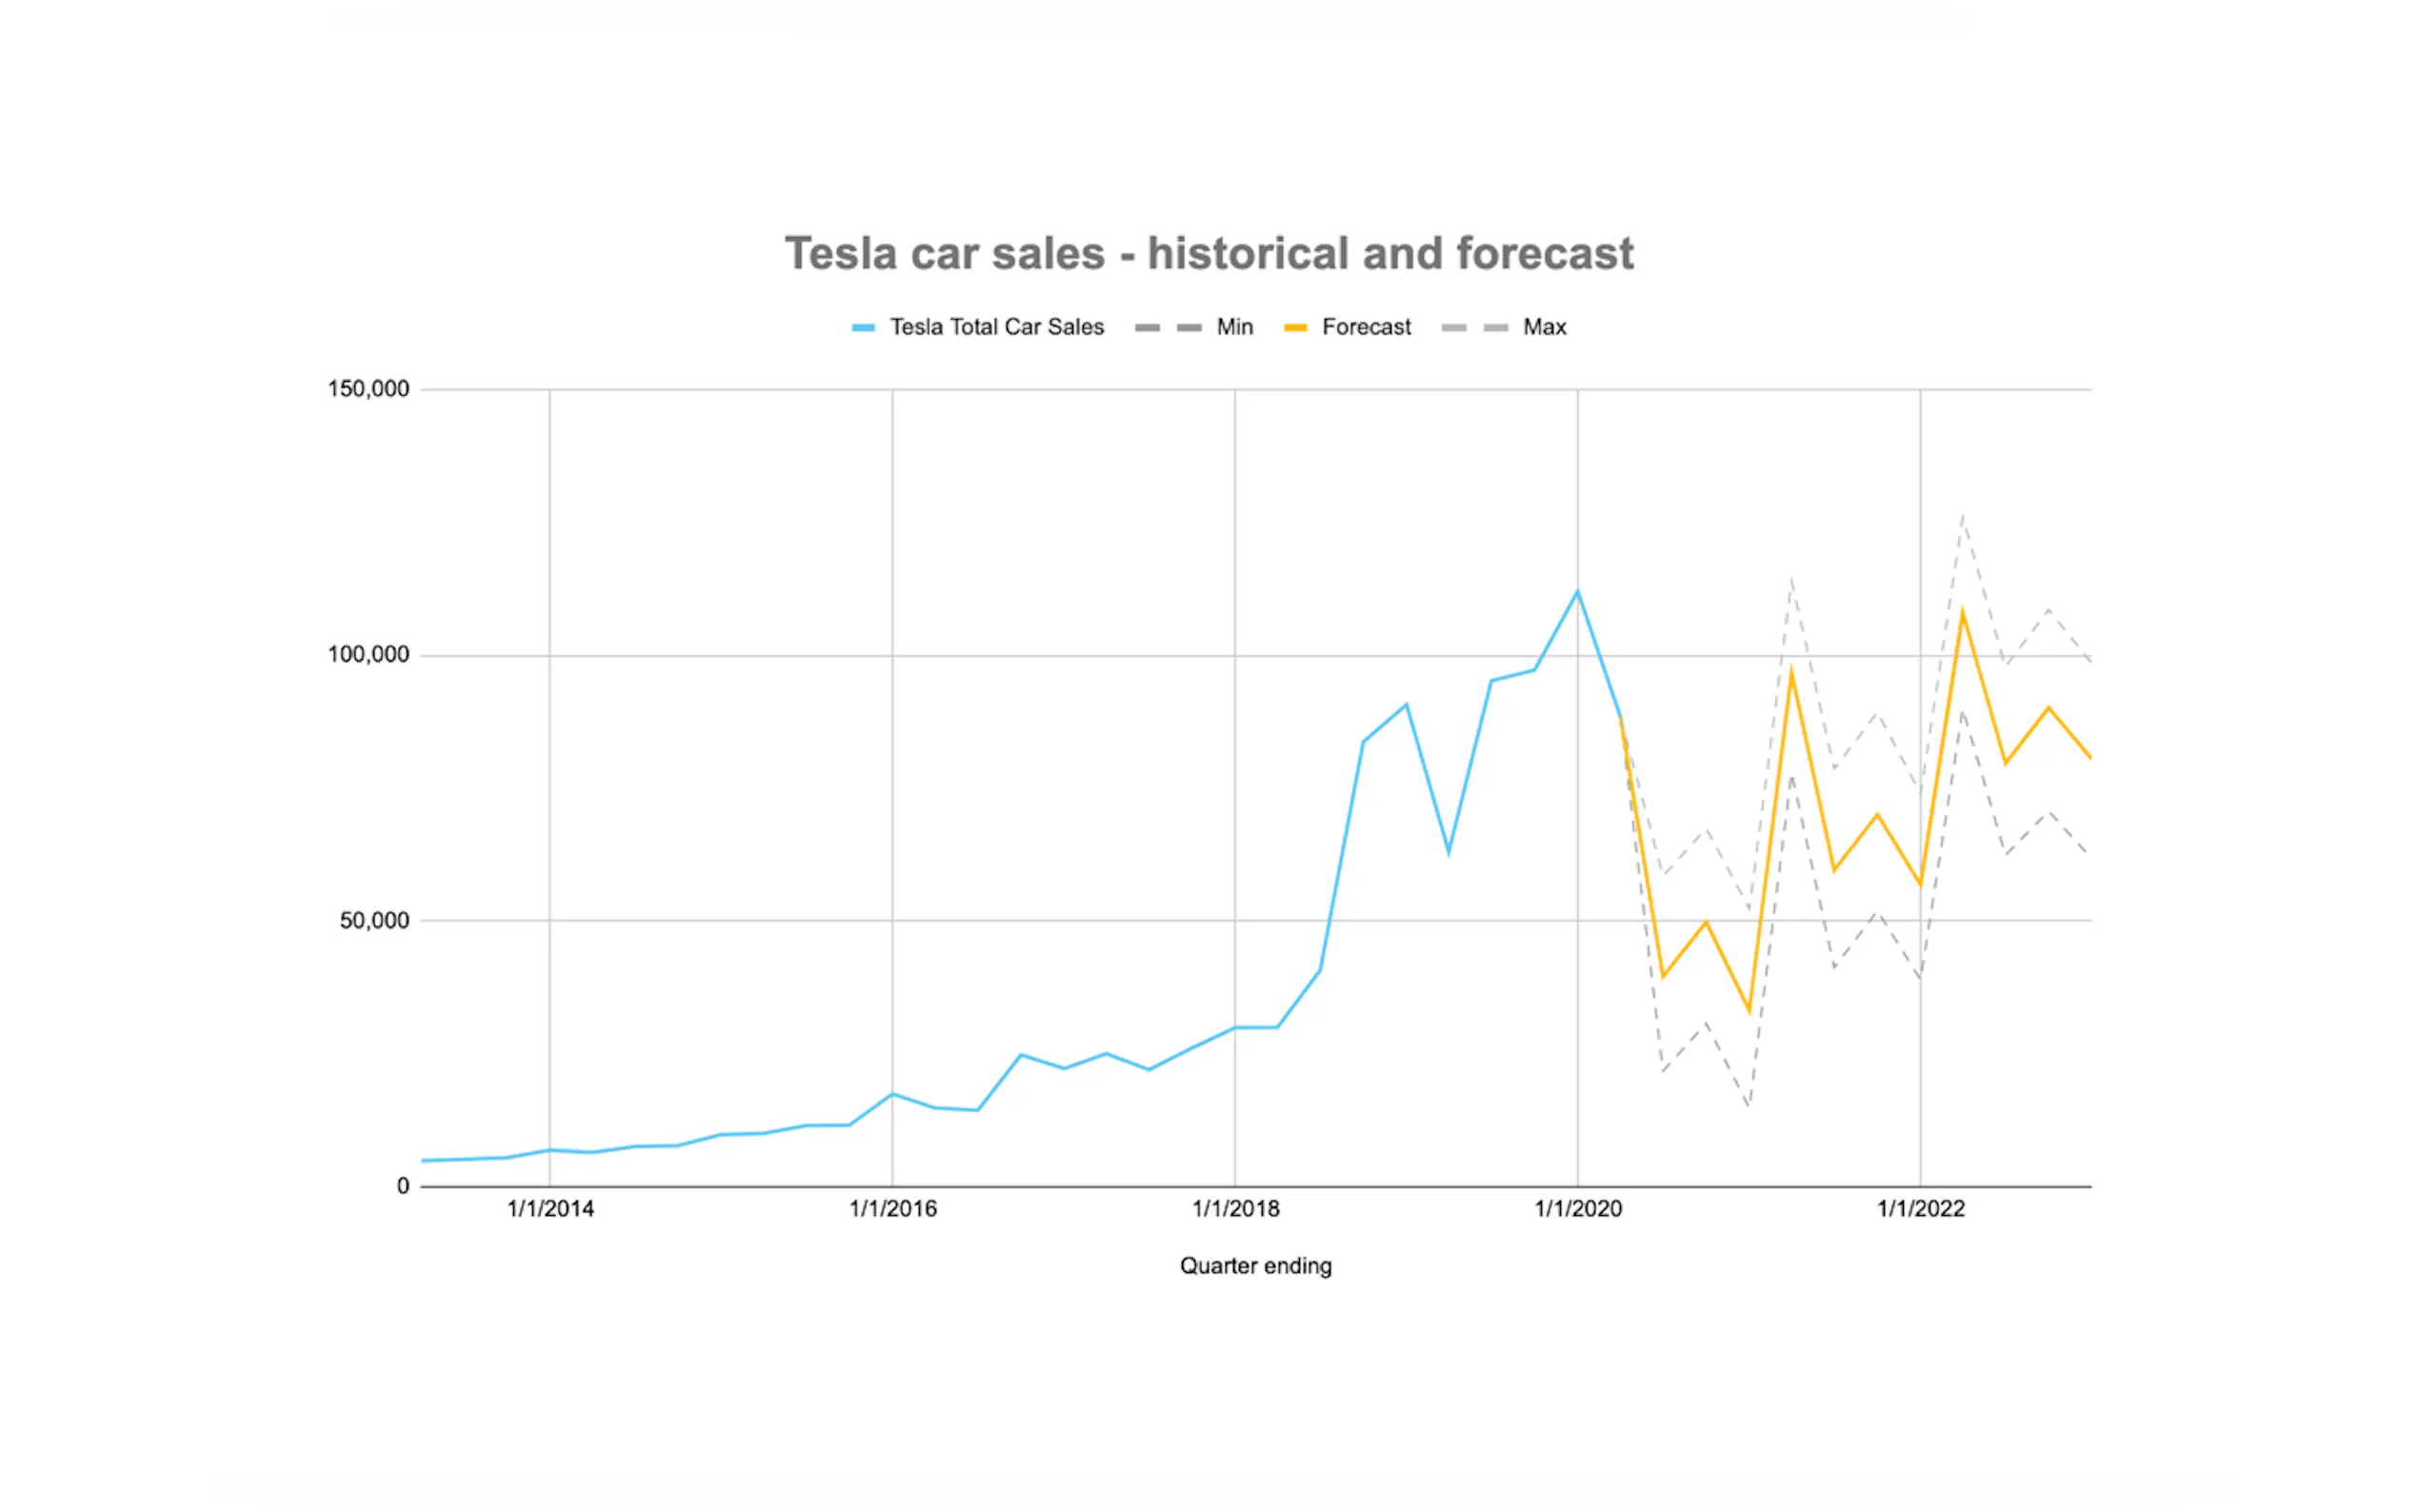The image size is (2419, 1512).
Task: Click the blue line's peak at 1/1/2020
Action: pos(1578,592)
